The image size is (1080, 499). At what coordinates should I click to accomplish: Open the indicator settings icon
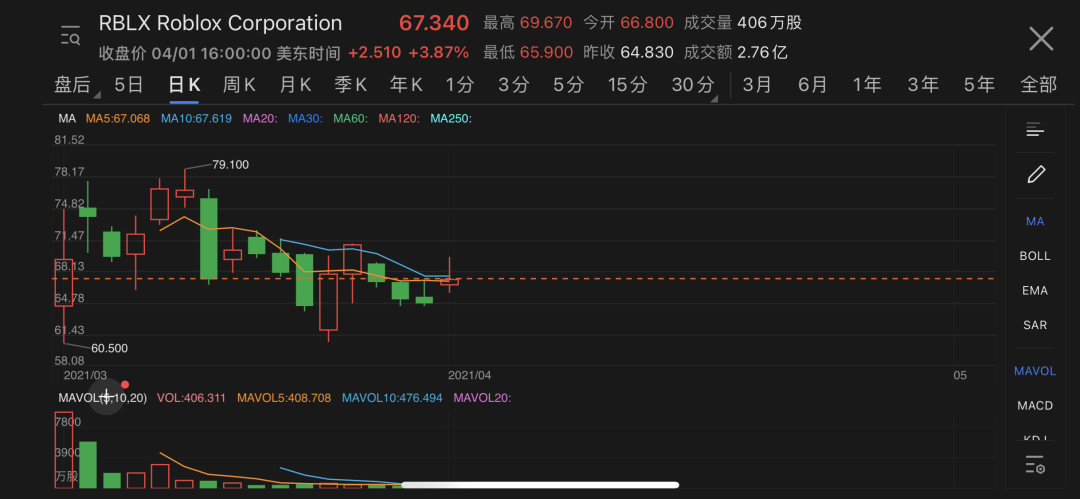[x=1035, y=465]
